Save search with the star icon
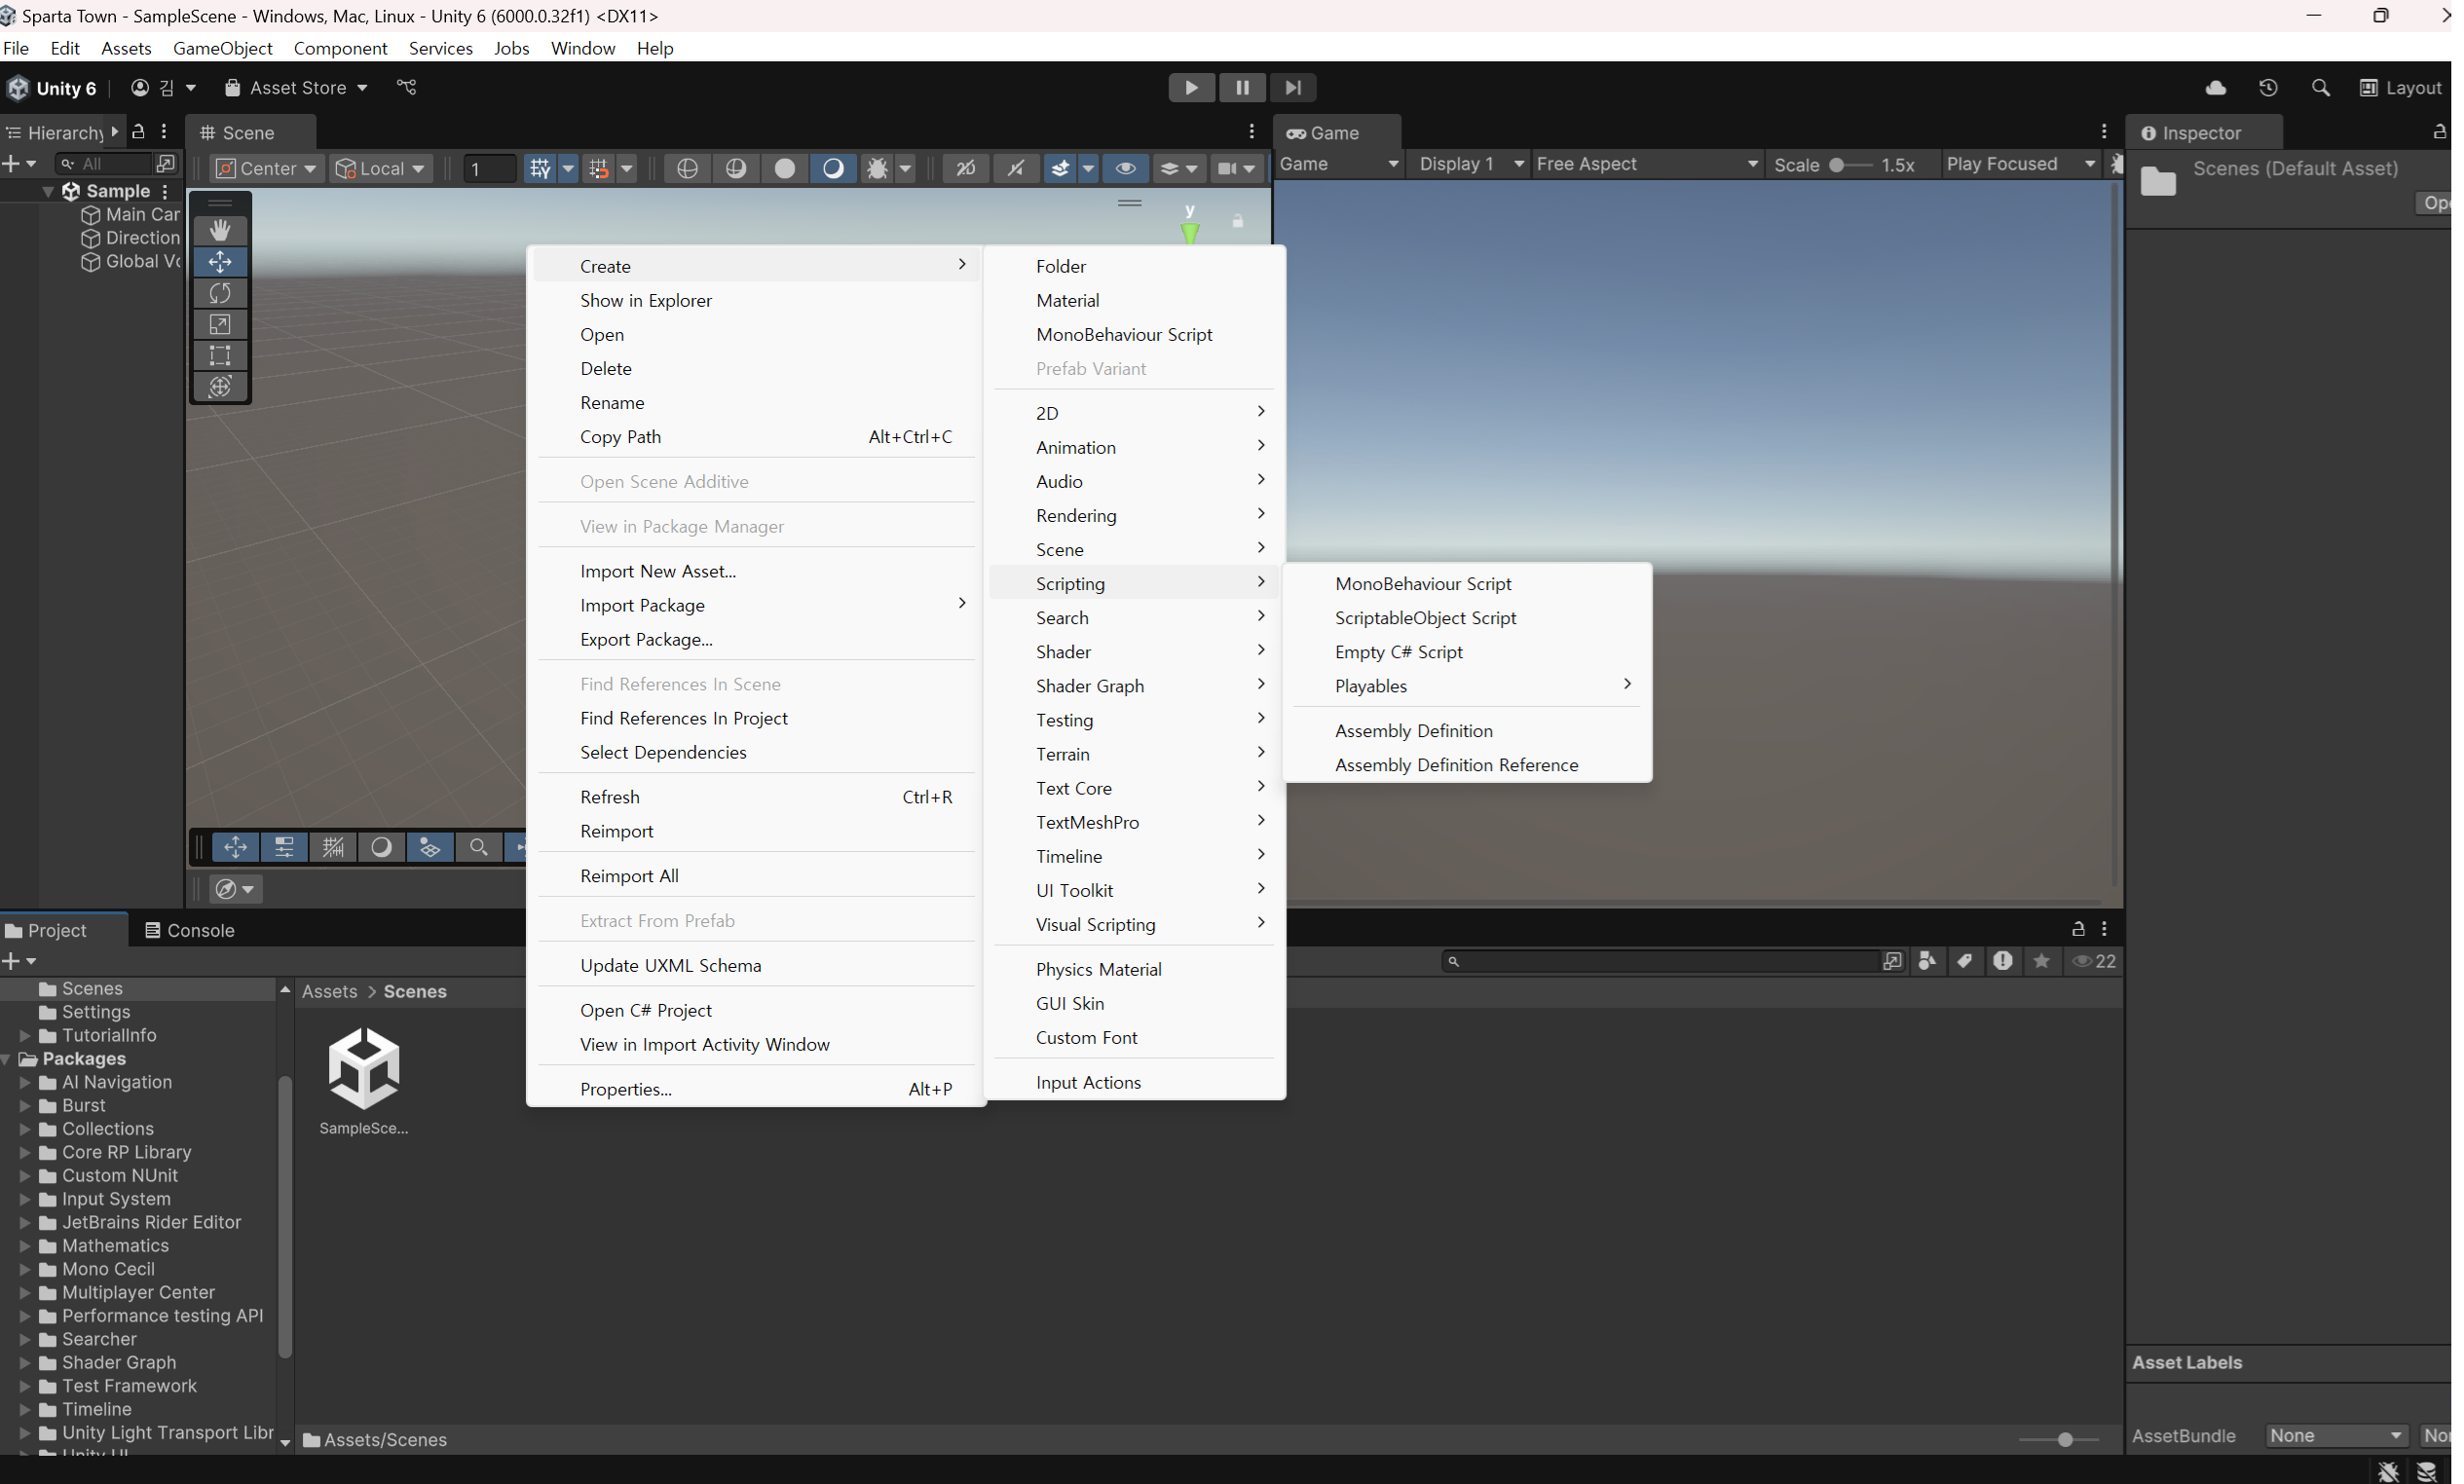This screenshot has height=1484, width=2464. (2041, 961)
